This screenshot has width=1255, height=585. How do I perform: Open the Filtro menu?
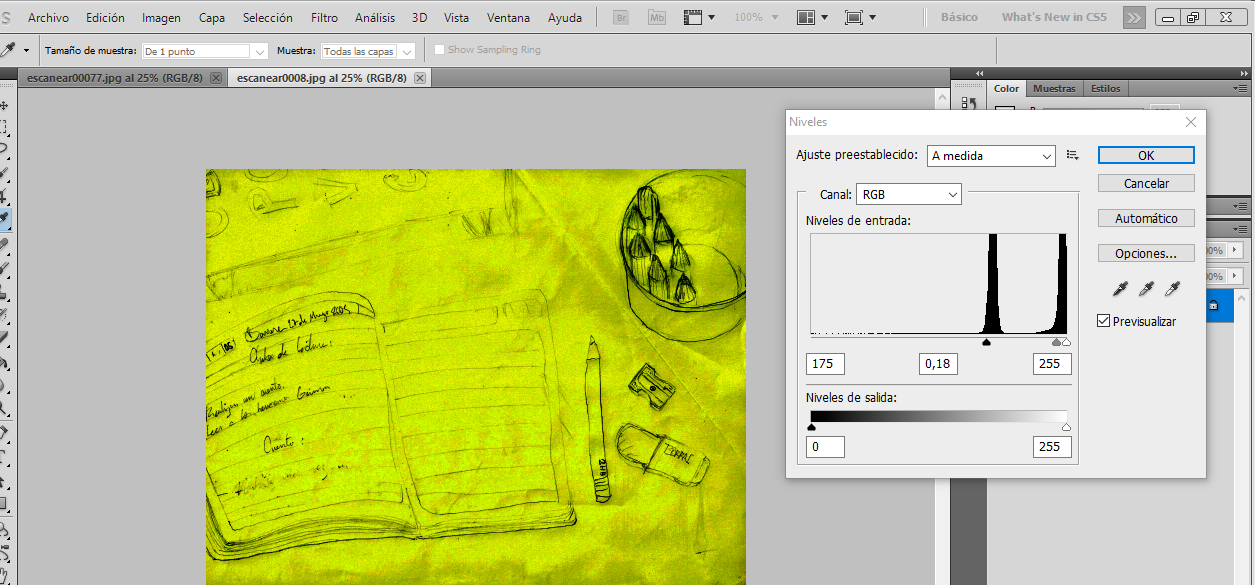click(x=324, y=18)
